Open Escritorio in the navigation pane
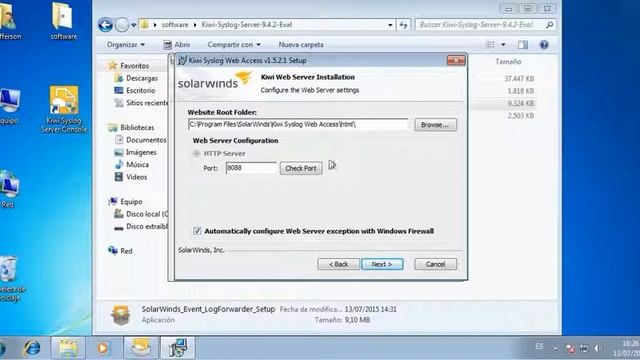This screenshot has height=360, width=640. pyautogui.click(x=140, y=90)
